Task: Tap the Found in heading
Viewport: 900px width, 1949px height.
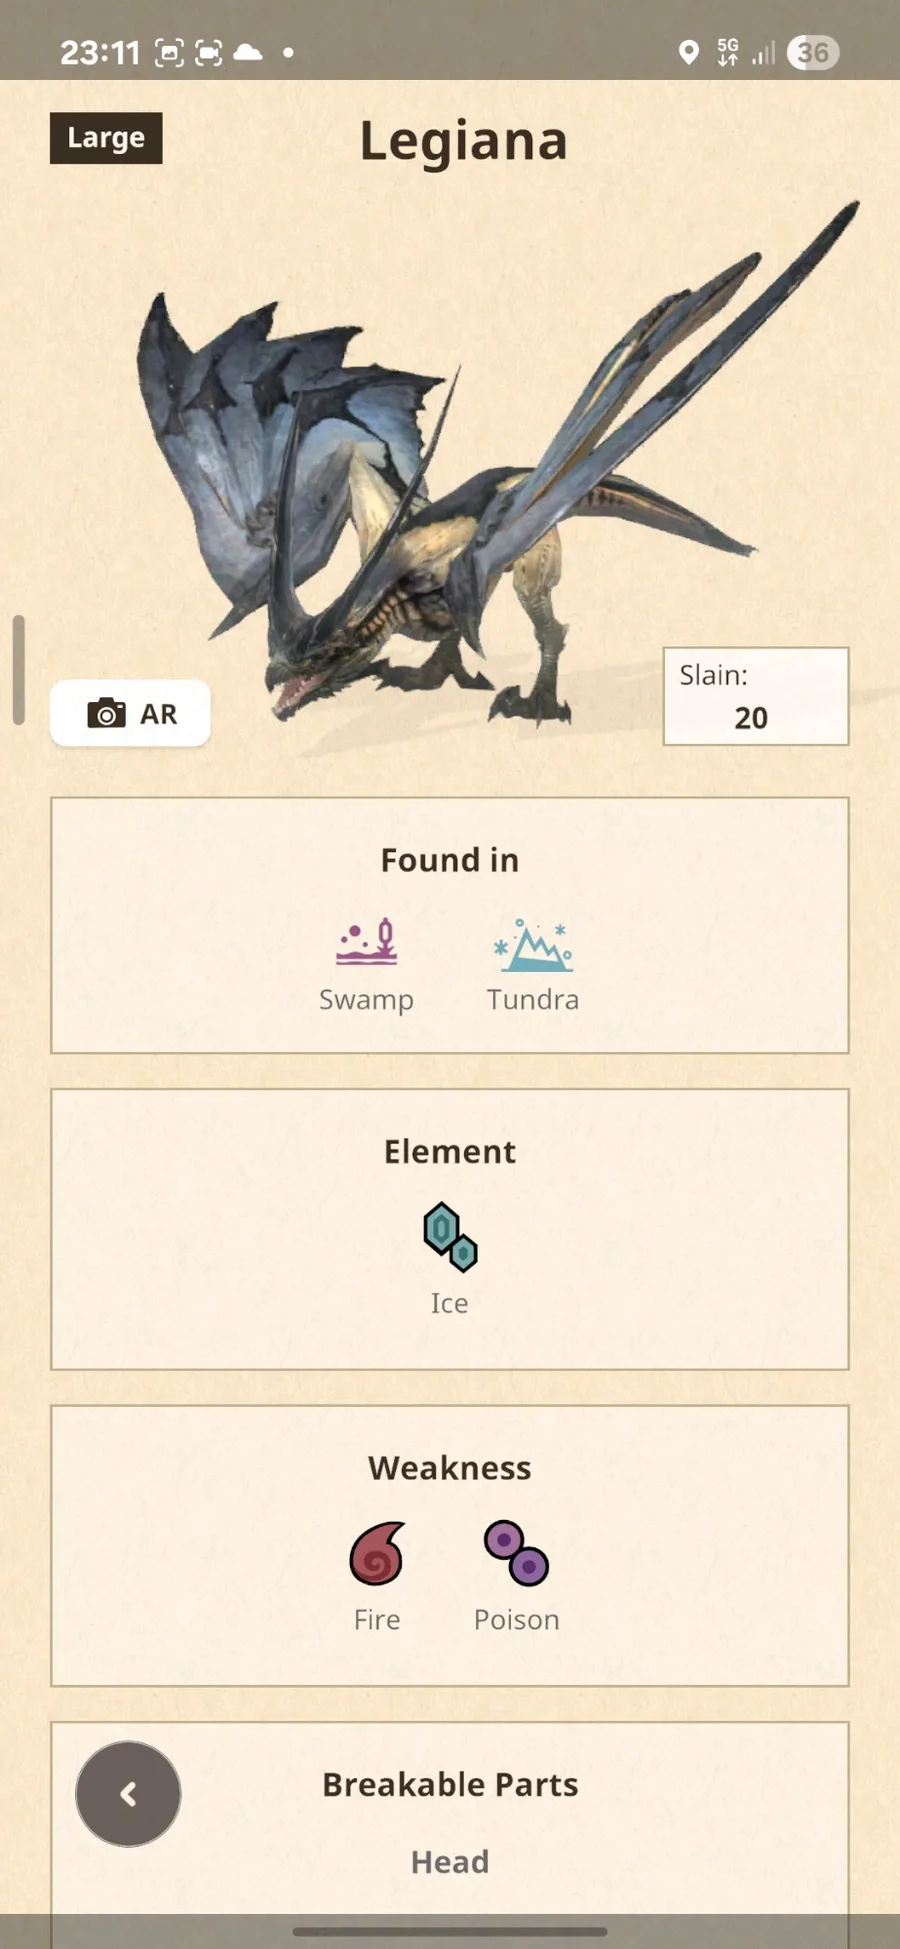Action: click(450, 860)
